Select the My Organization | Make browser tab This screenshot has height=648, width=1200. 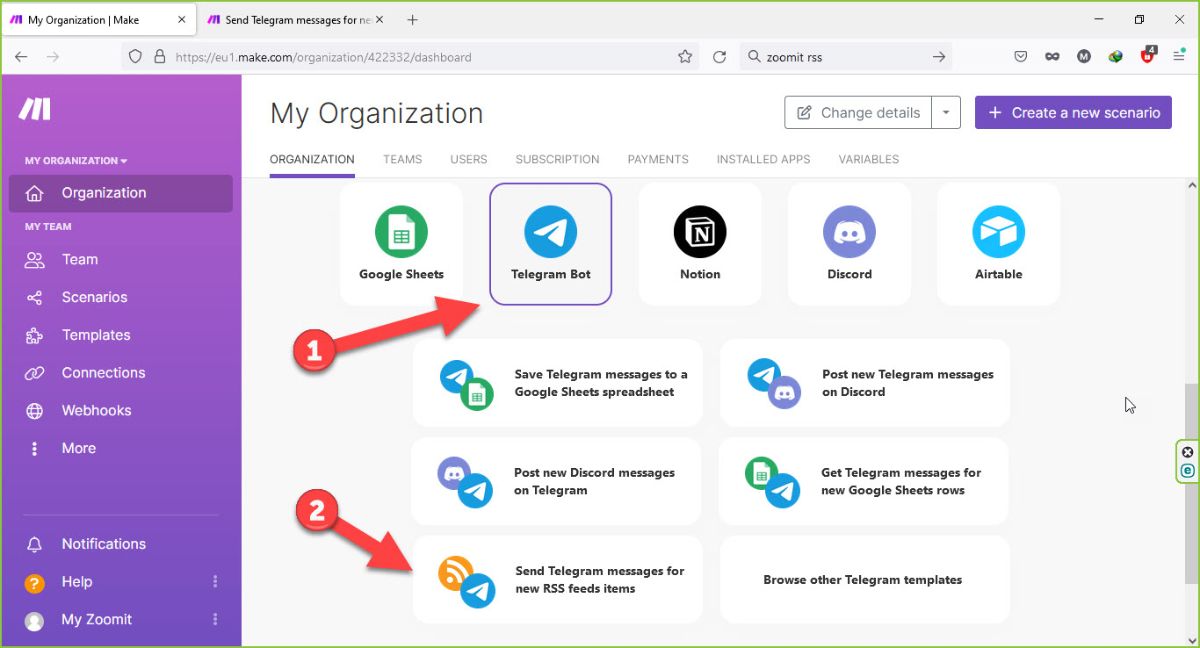(100, 20)
